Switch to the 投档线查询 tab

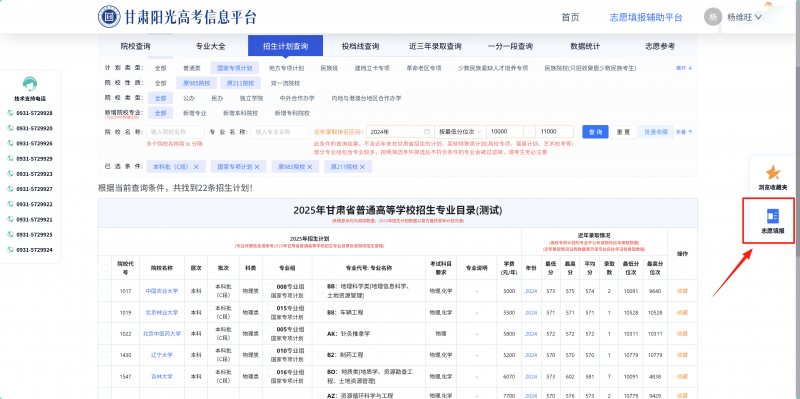point(360,46)
